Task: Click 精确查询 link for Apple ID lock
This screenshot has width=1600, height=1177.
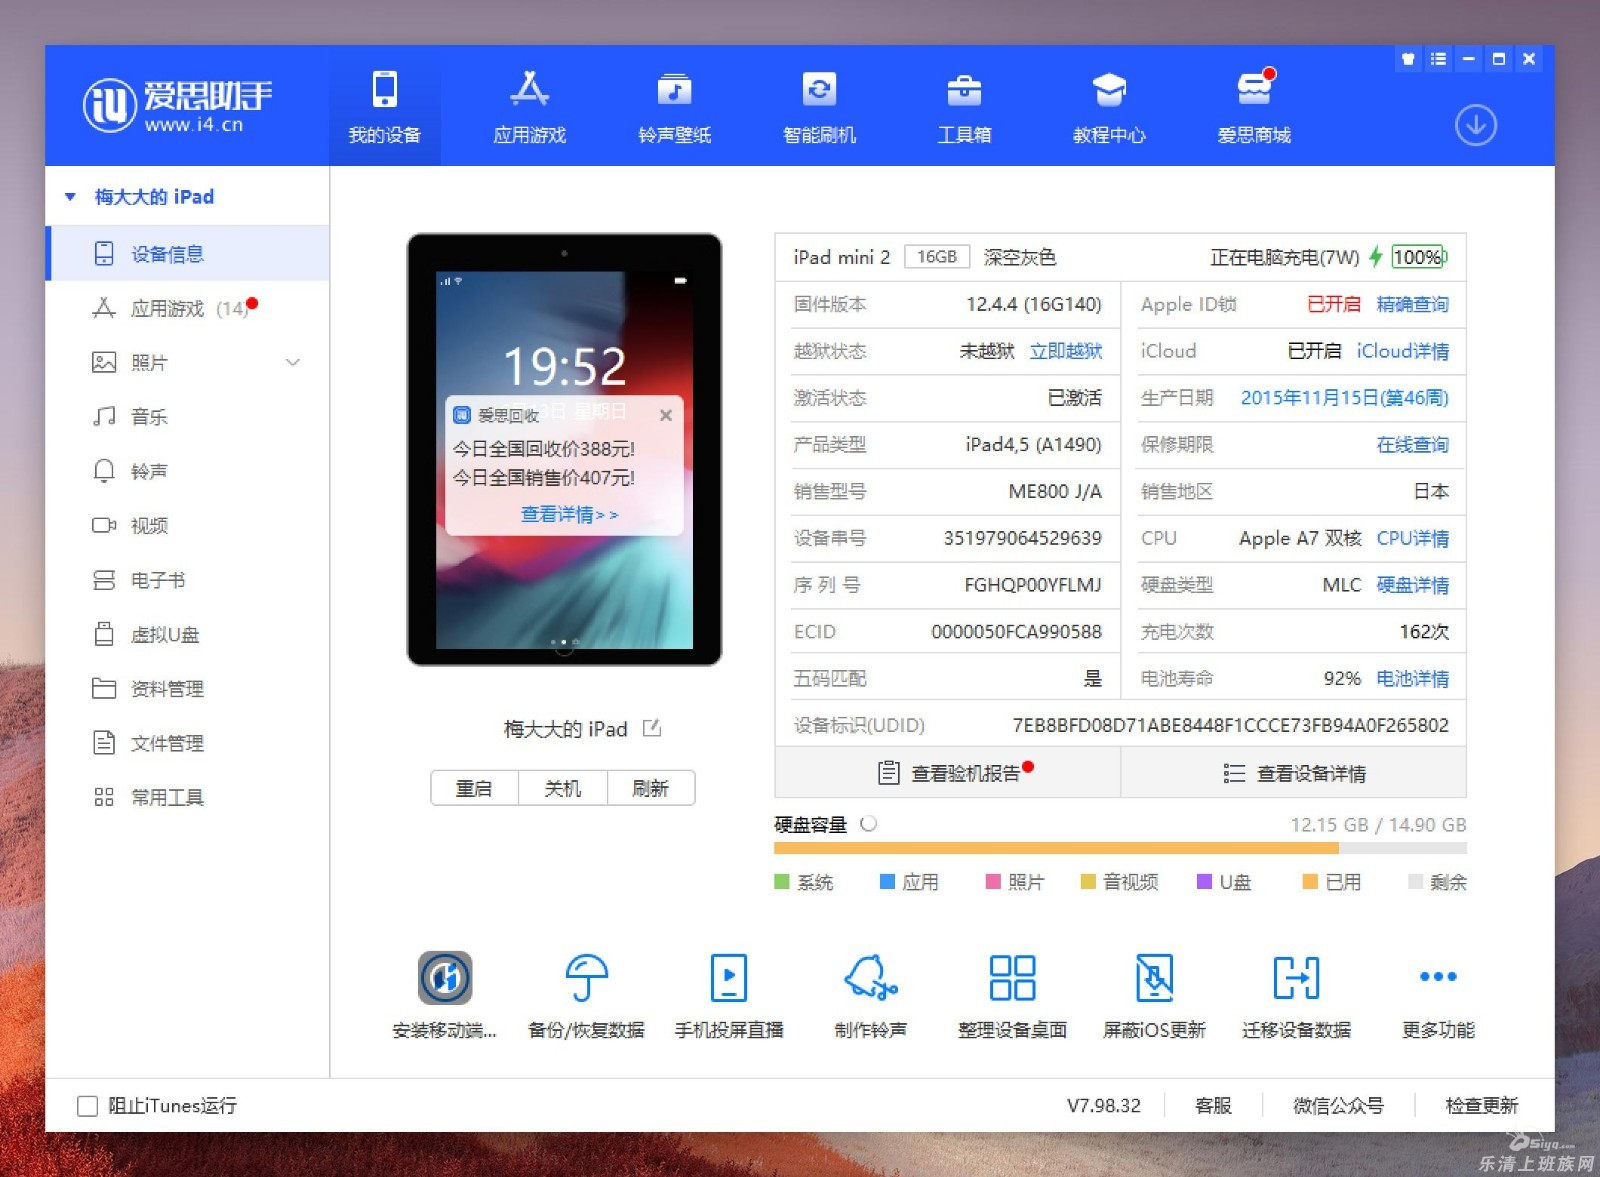Action: 1412,304
